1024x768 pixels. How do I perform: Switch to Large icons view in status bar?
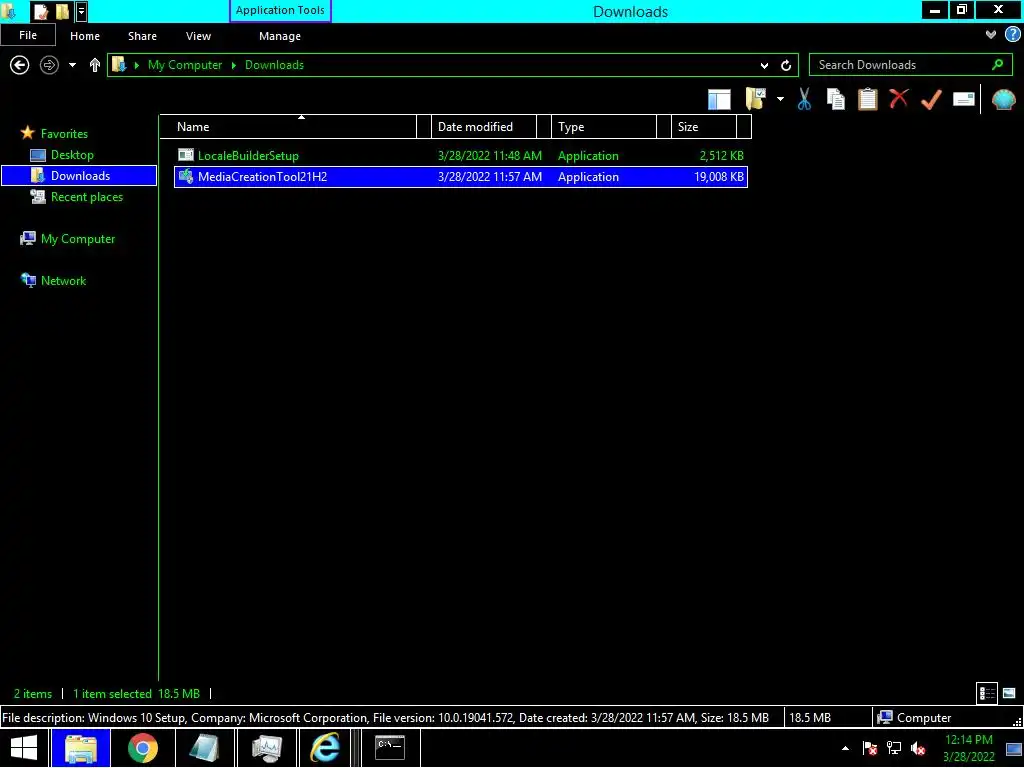[x=1009, y=694]
